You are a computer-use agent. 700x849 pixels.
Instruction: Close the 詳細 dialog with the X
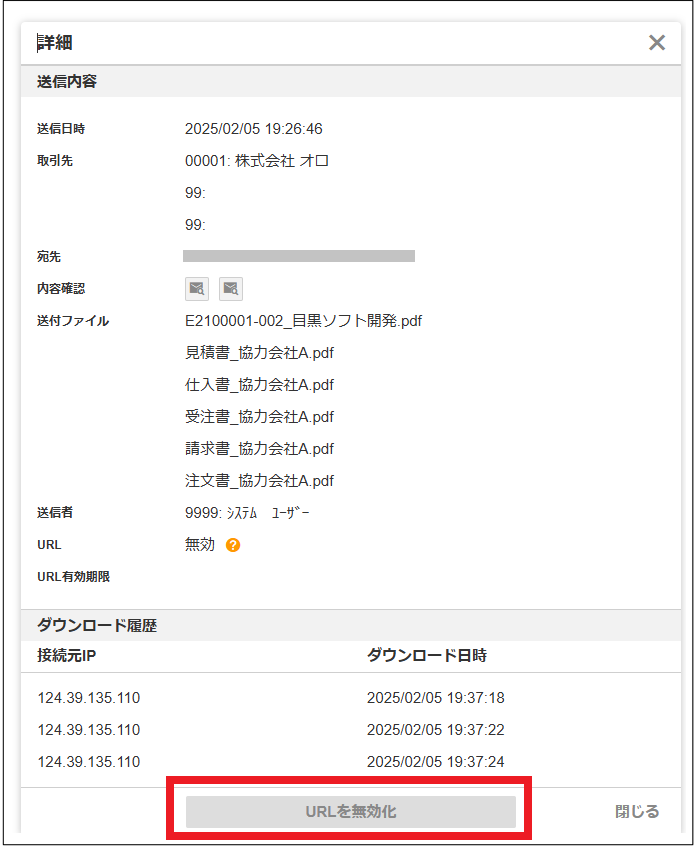point(657,43)
